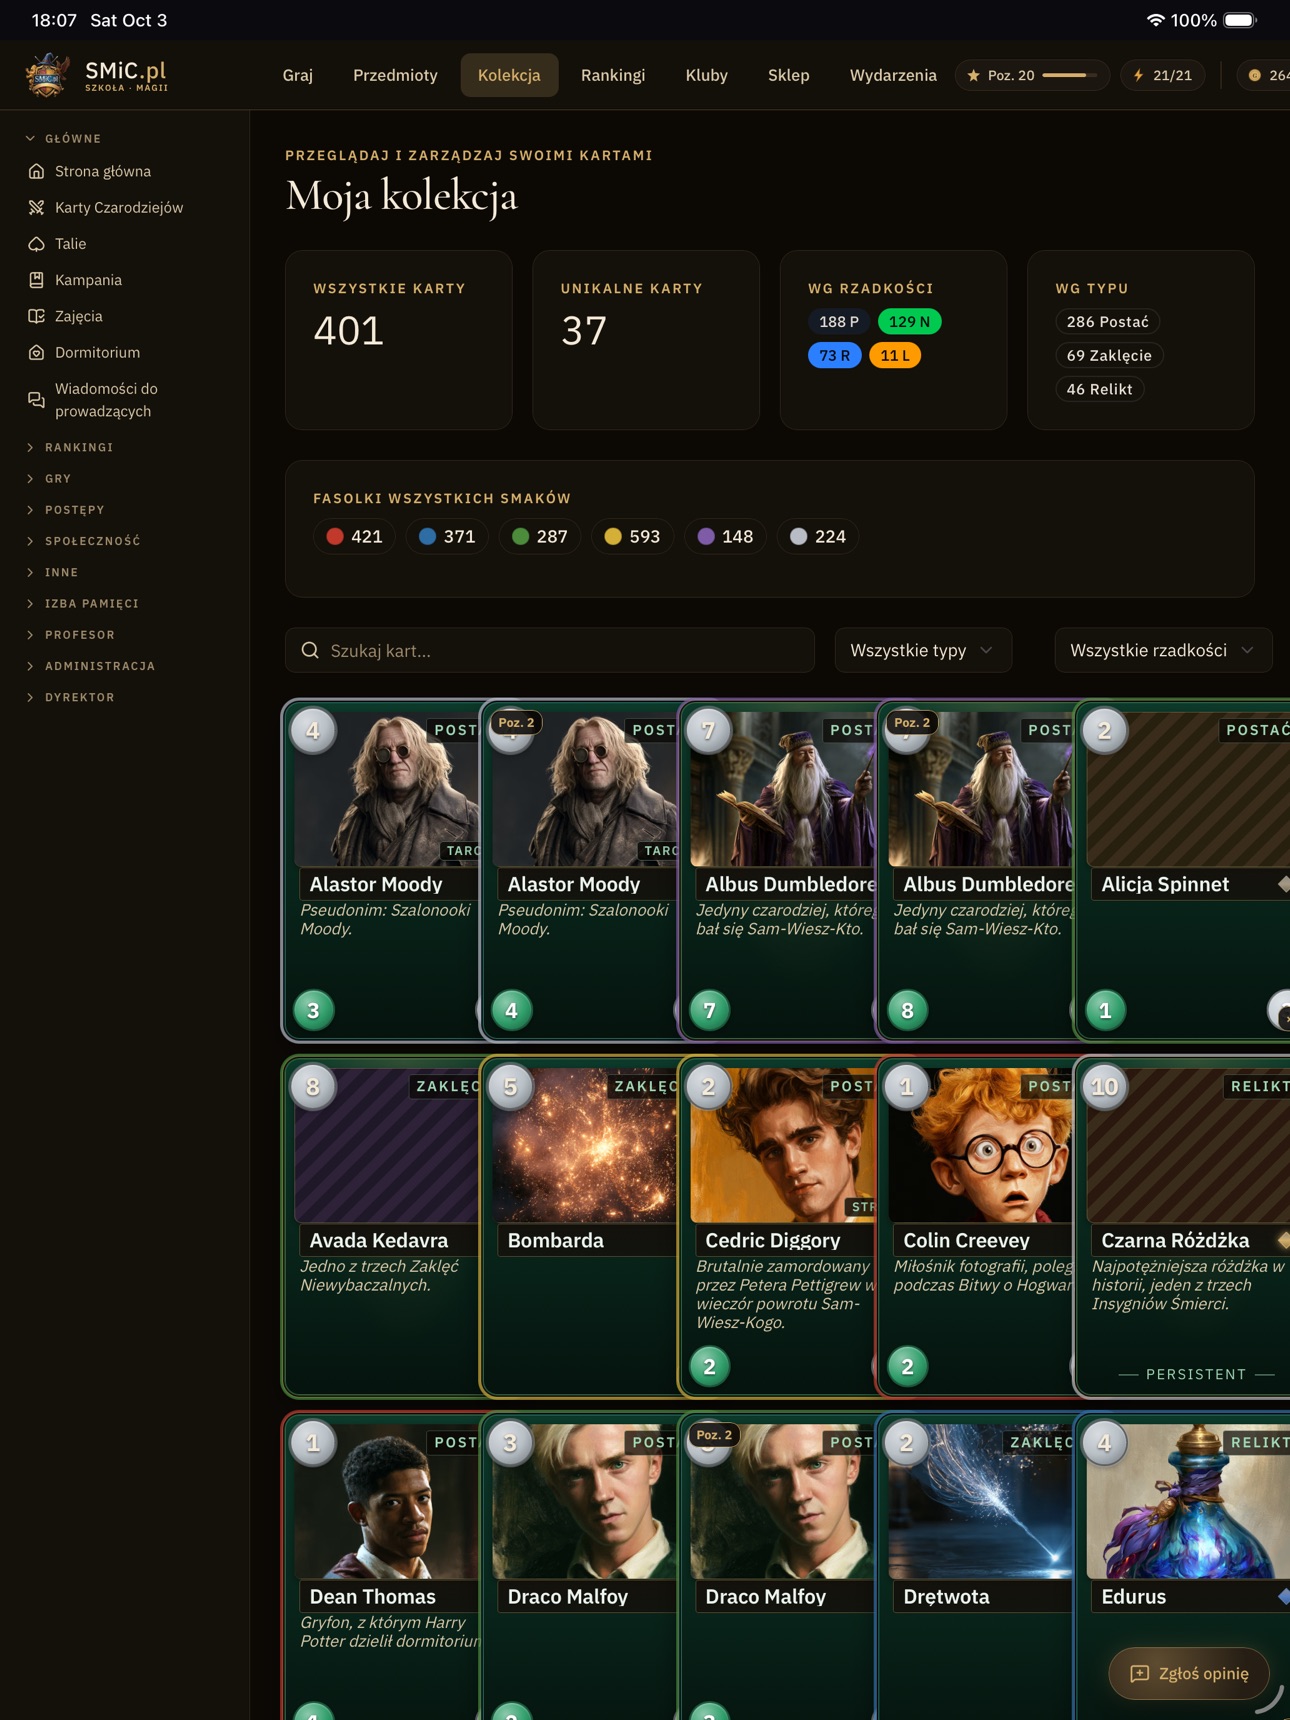Expand the ADMINISTRACJA sidebar section

tap(90, 665)
